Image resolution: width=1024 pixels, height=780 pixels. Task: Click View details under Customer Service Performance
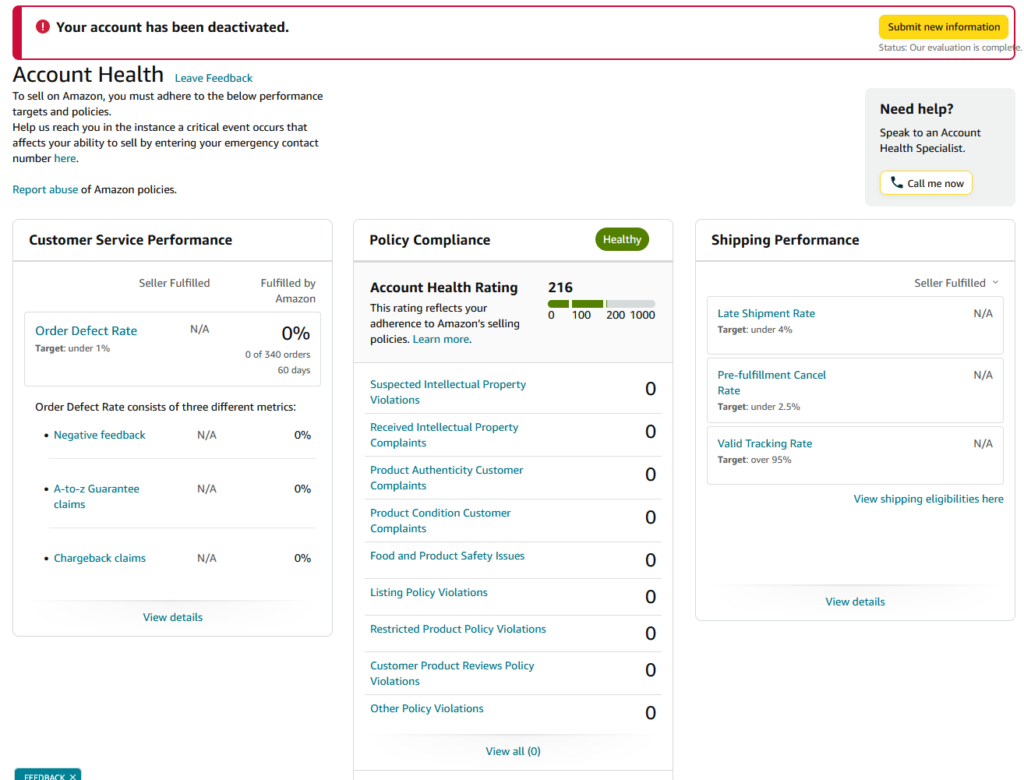[172, 617]
